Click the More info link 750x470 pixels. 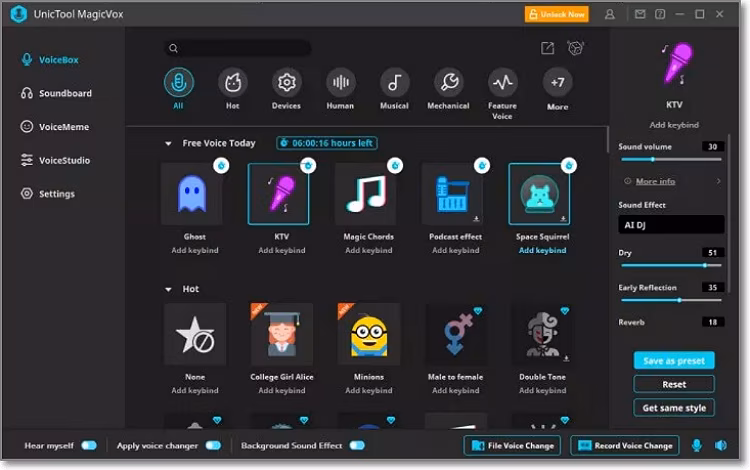[655, 181]
